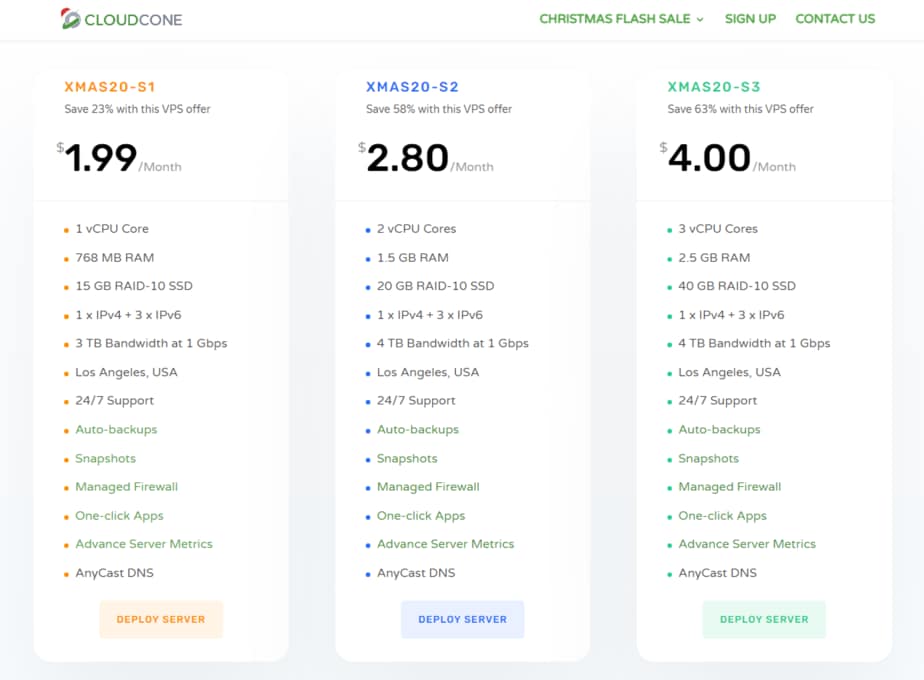Click the CloudCone logo icon
Image resolution: width=924 pixels, height=680 pixels.
(x=71, y=19)
